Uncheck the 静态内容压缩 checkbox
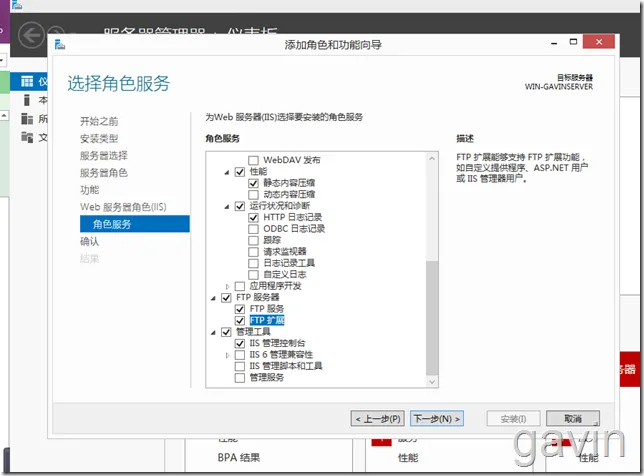Screen dimensions: 644x476 [x=253, y=183]
